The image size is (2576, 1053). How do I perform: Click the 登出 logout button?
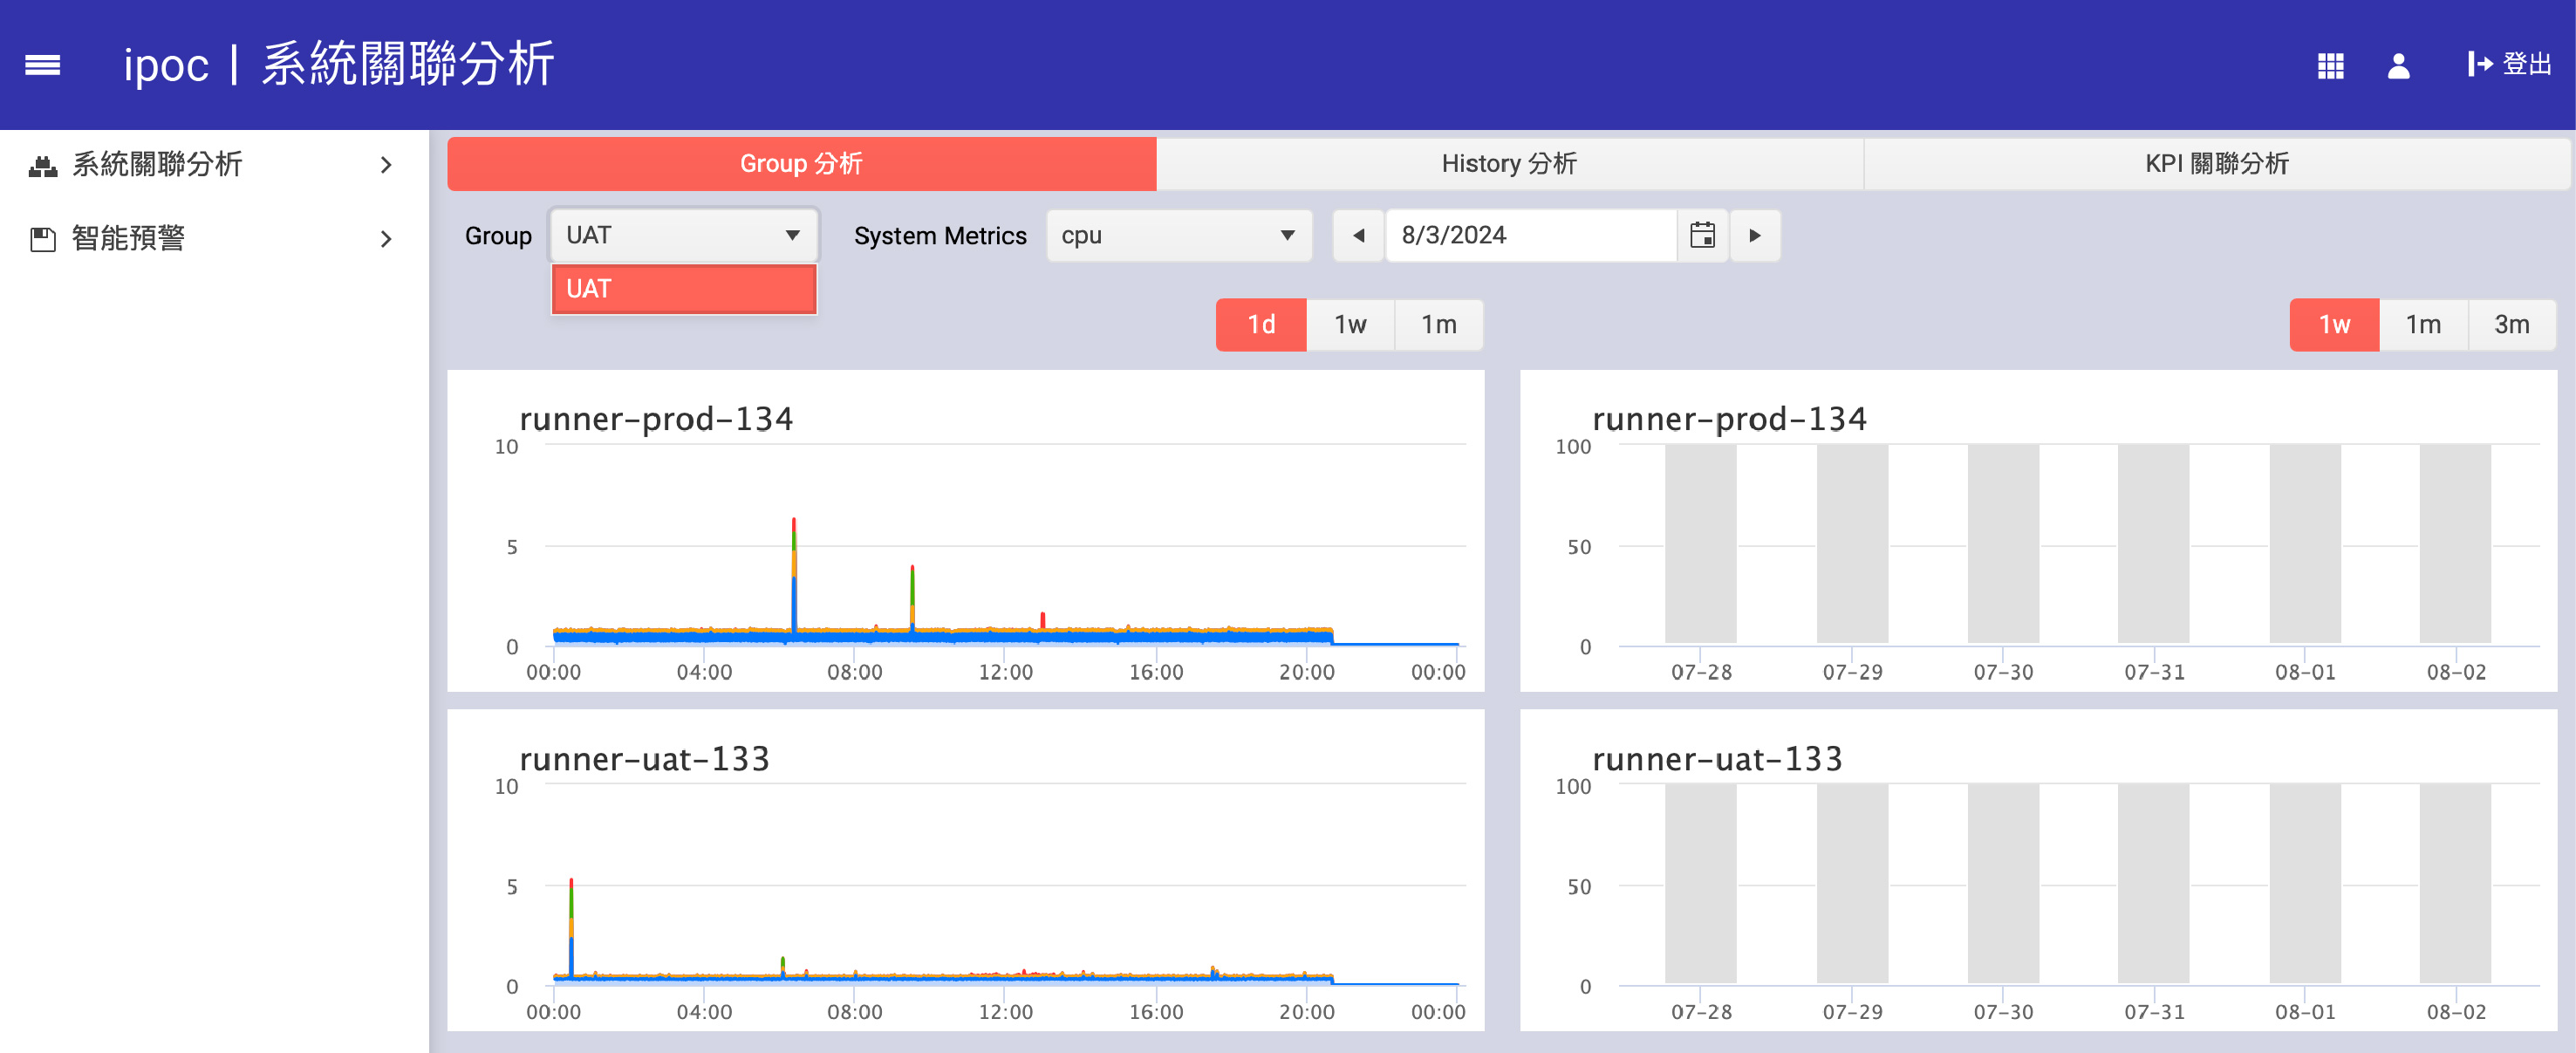pyautogui.click(x=2508, y=65)
